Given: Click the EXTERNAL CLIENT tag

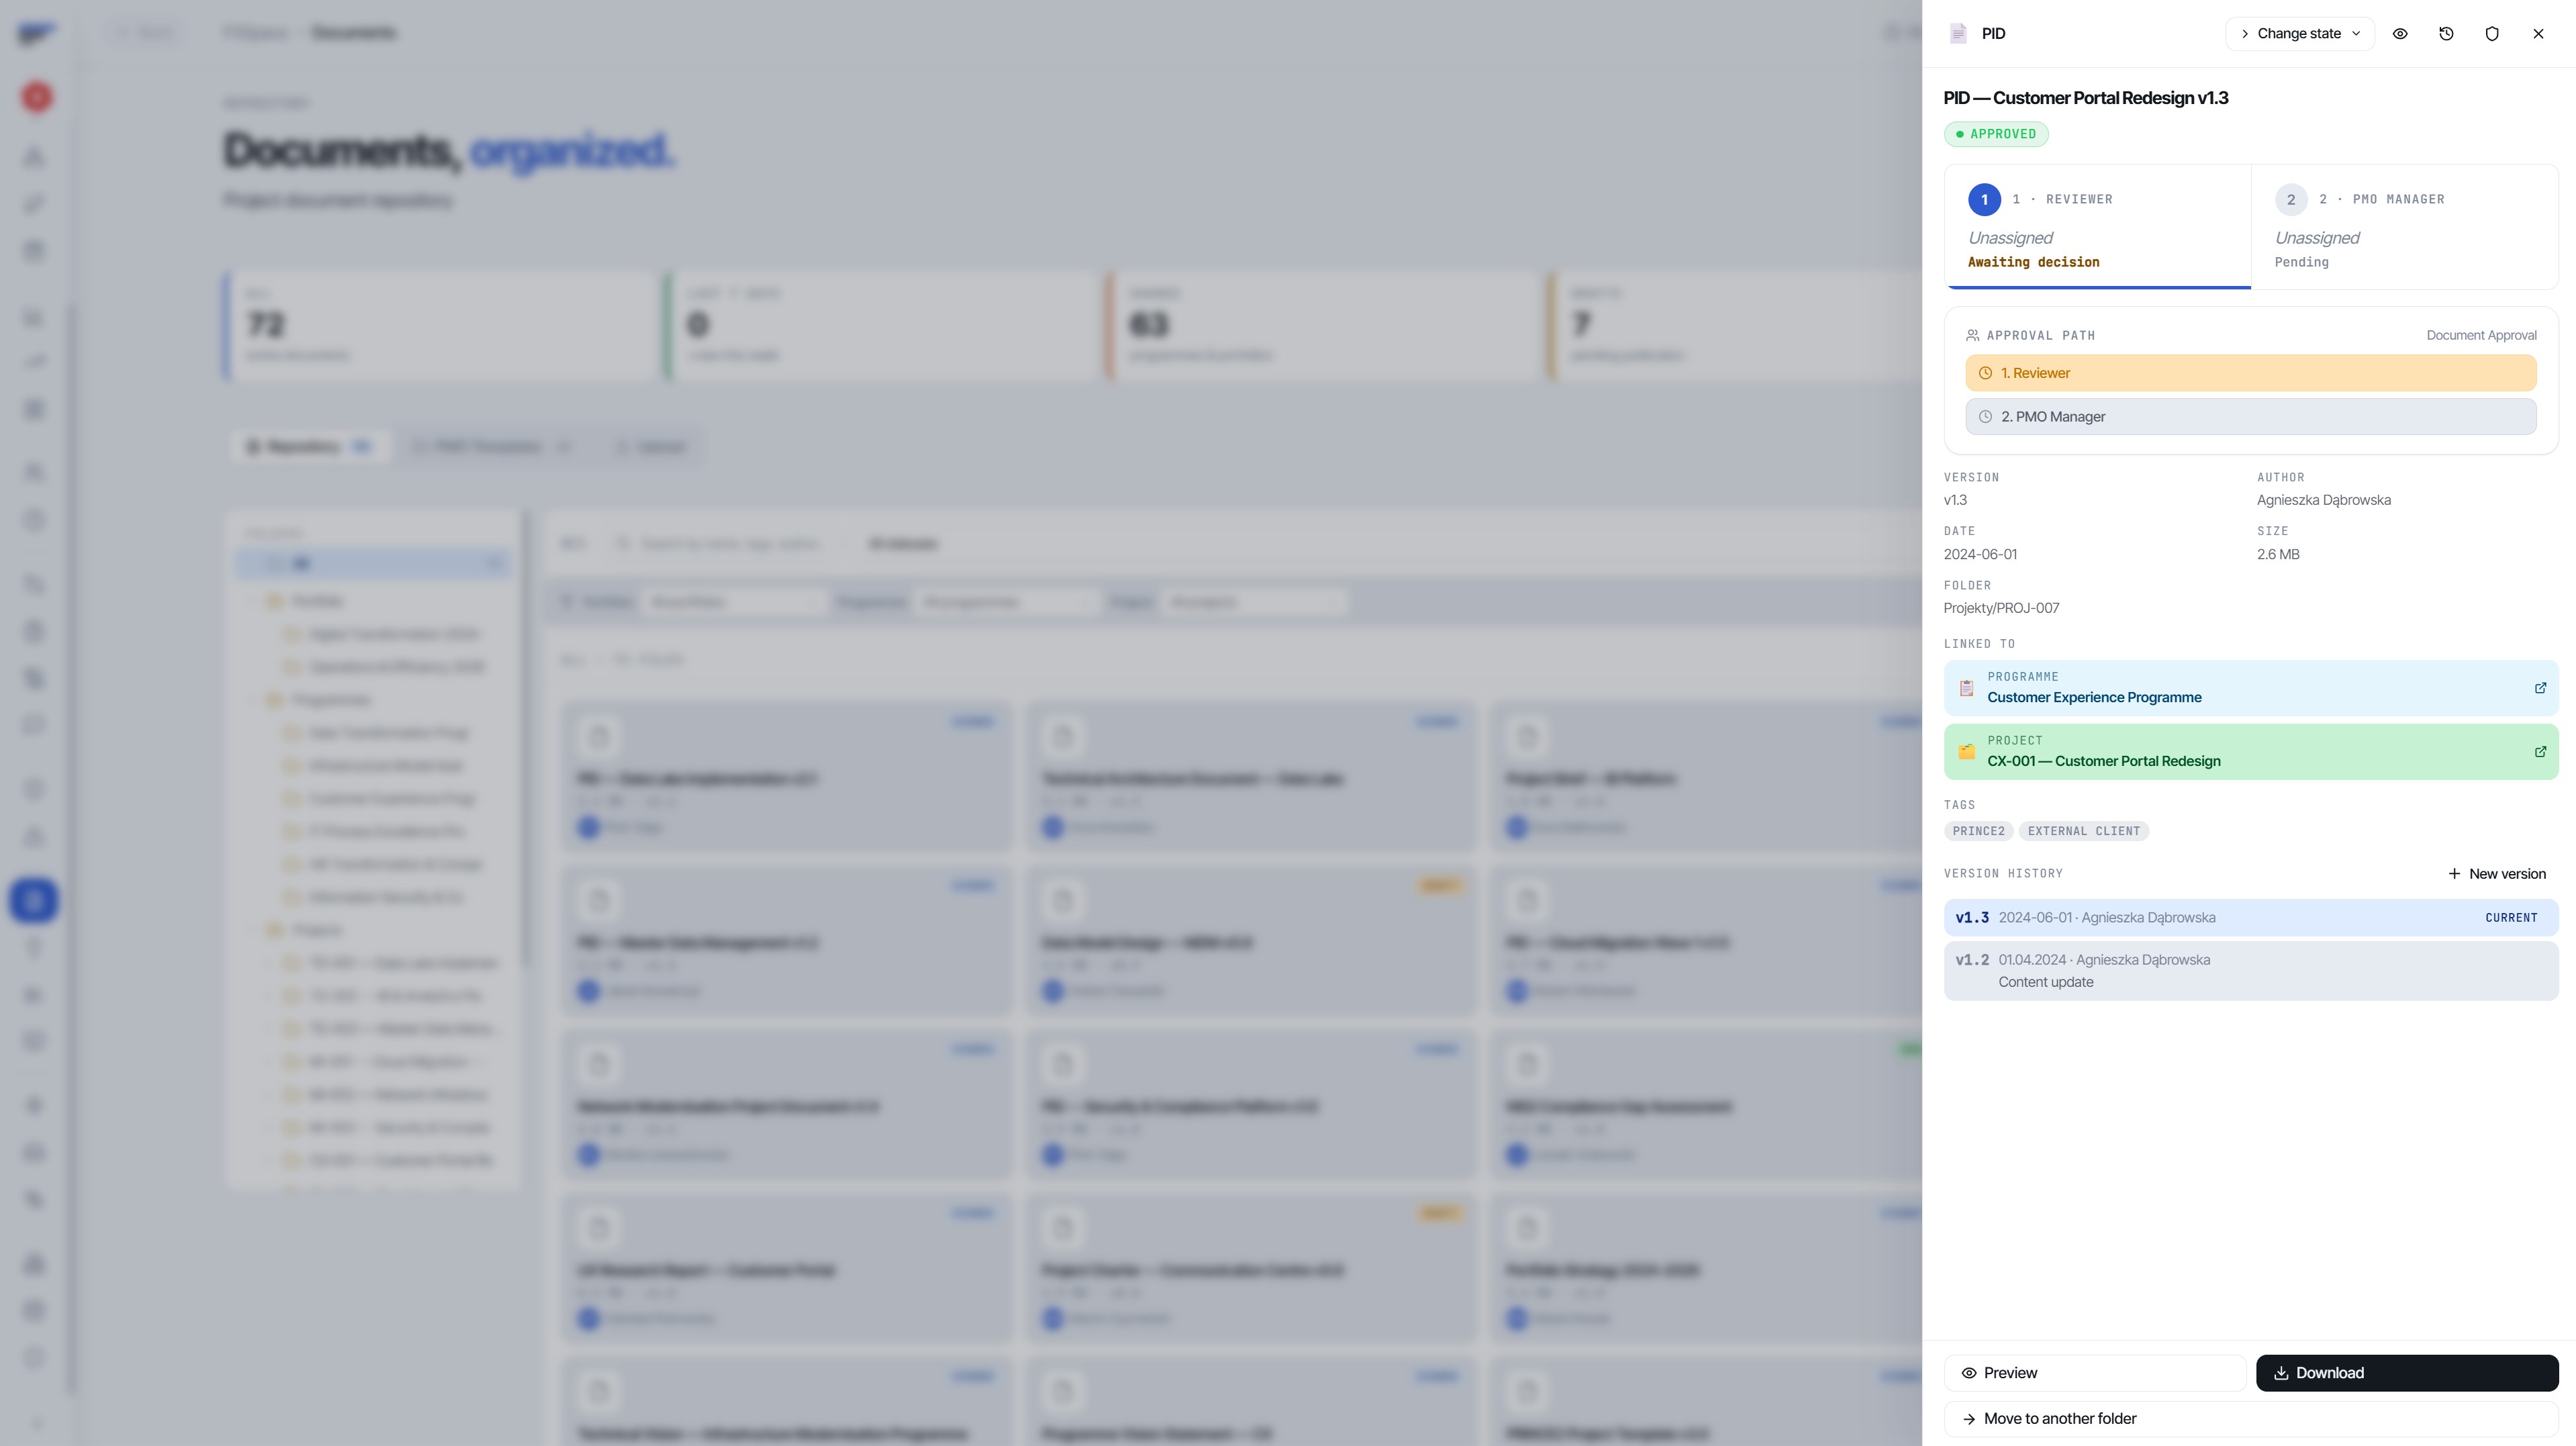Looking at the screenshot, I should 2083,831.
